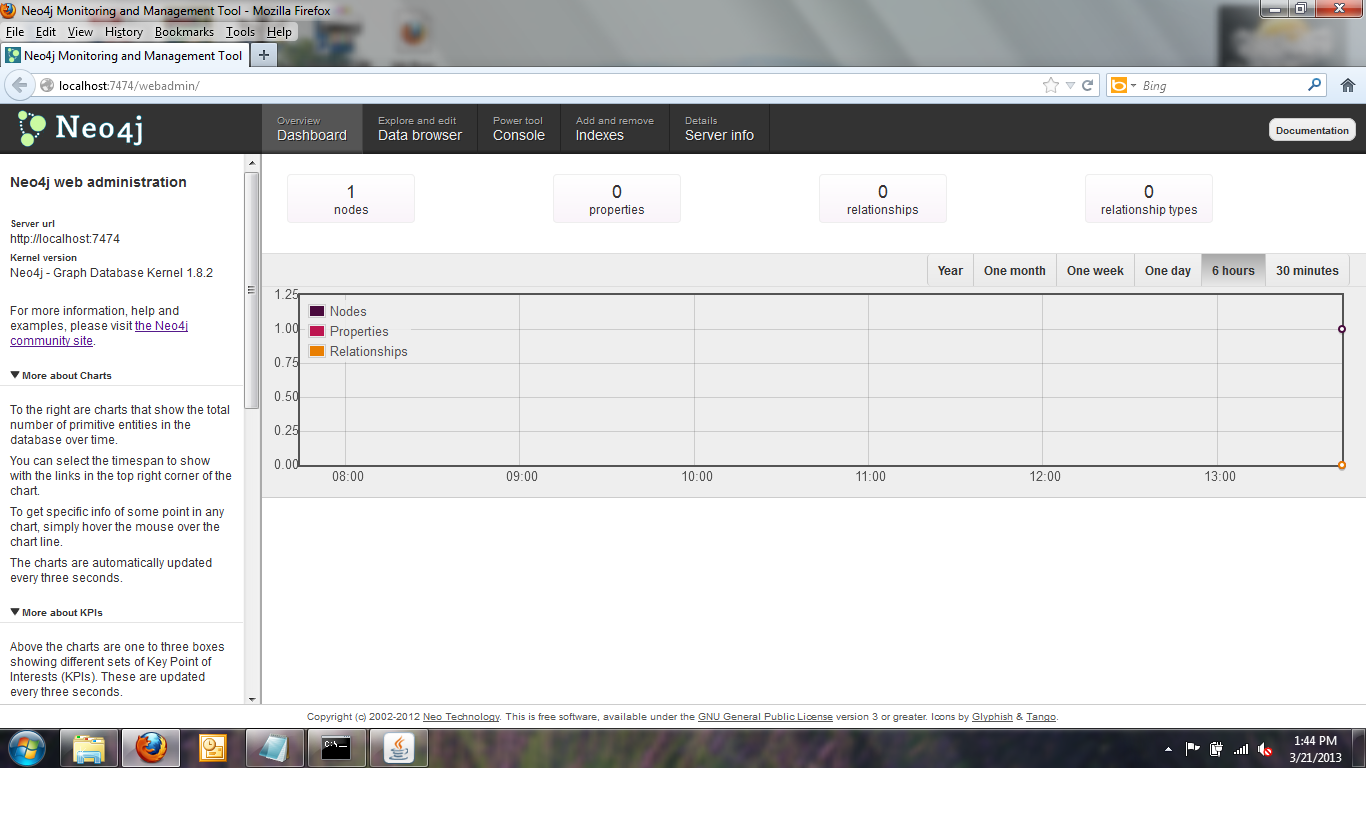1366x840 pixels.
Task: Open the Console power tool tab
Action: tap(519, 128)
